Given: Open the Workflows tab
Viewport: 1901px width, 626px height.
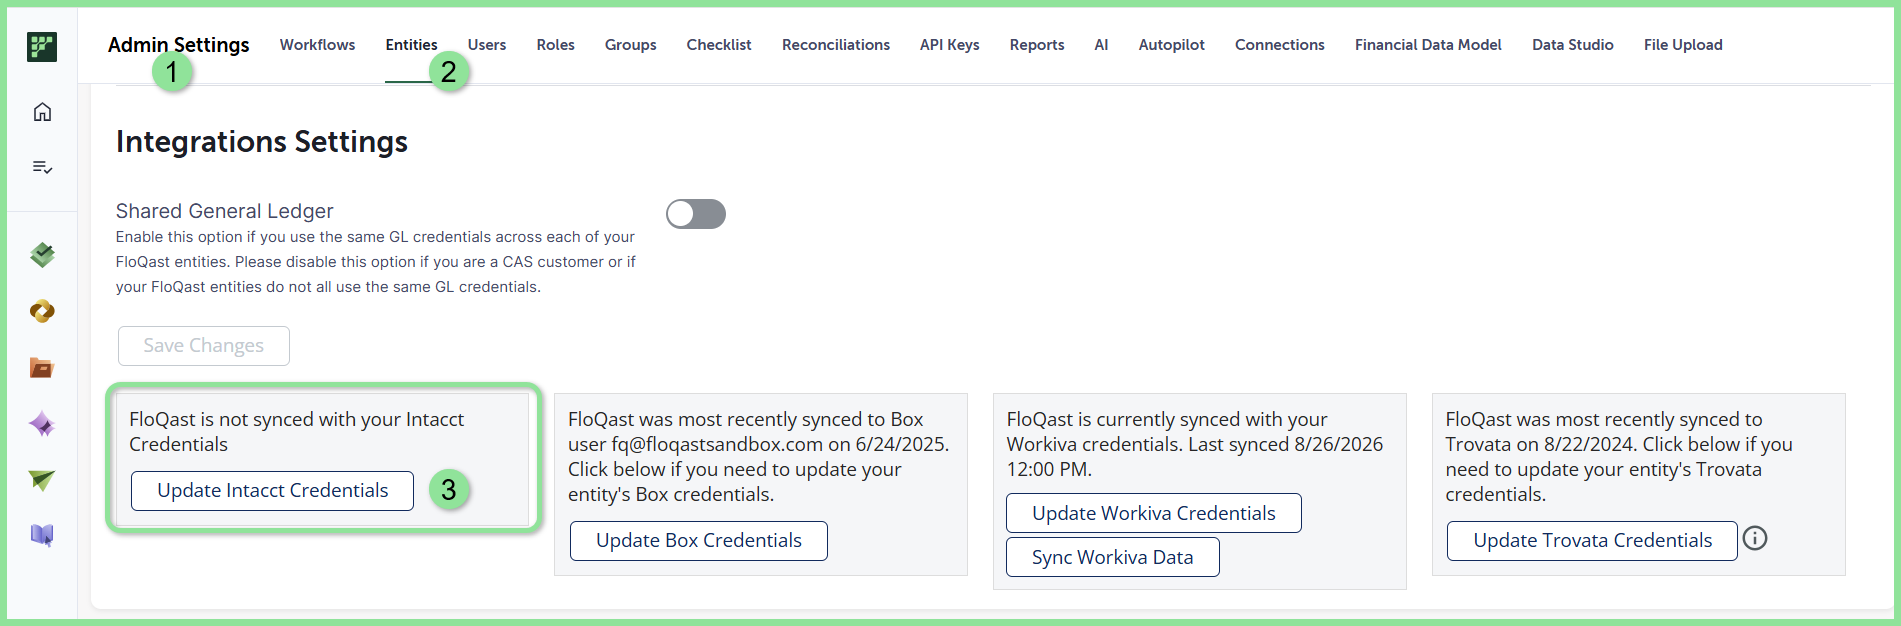Looking at the screenshot, I should (x=317, y=45).
